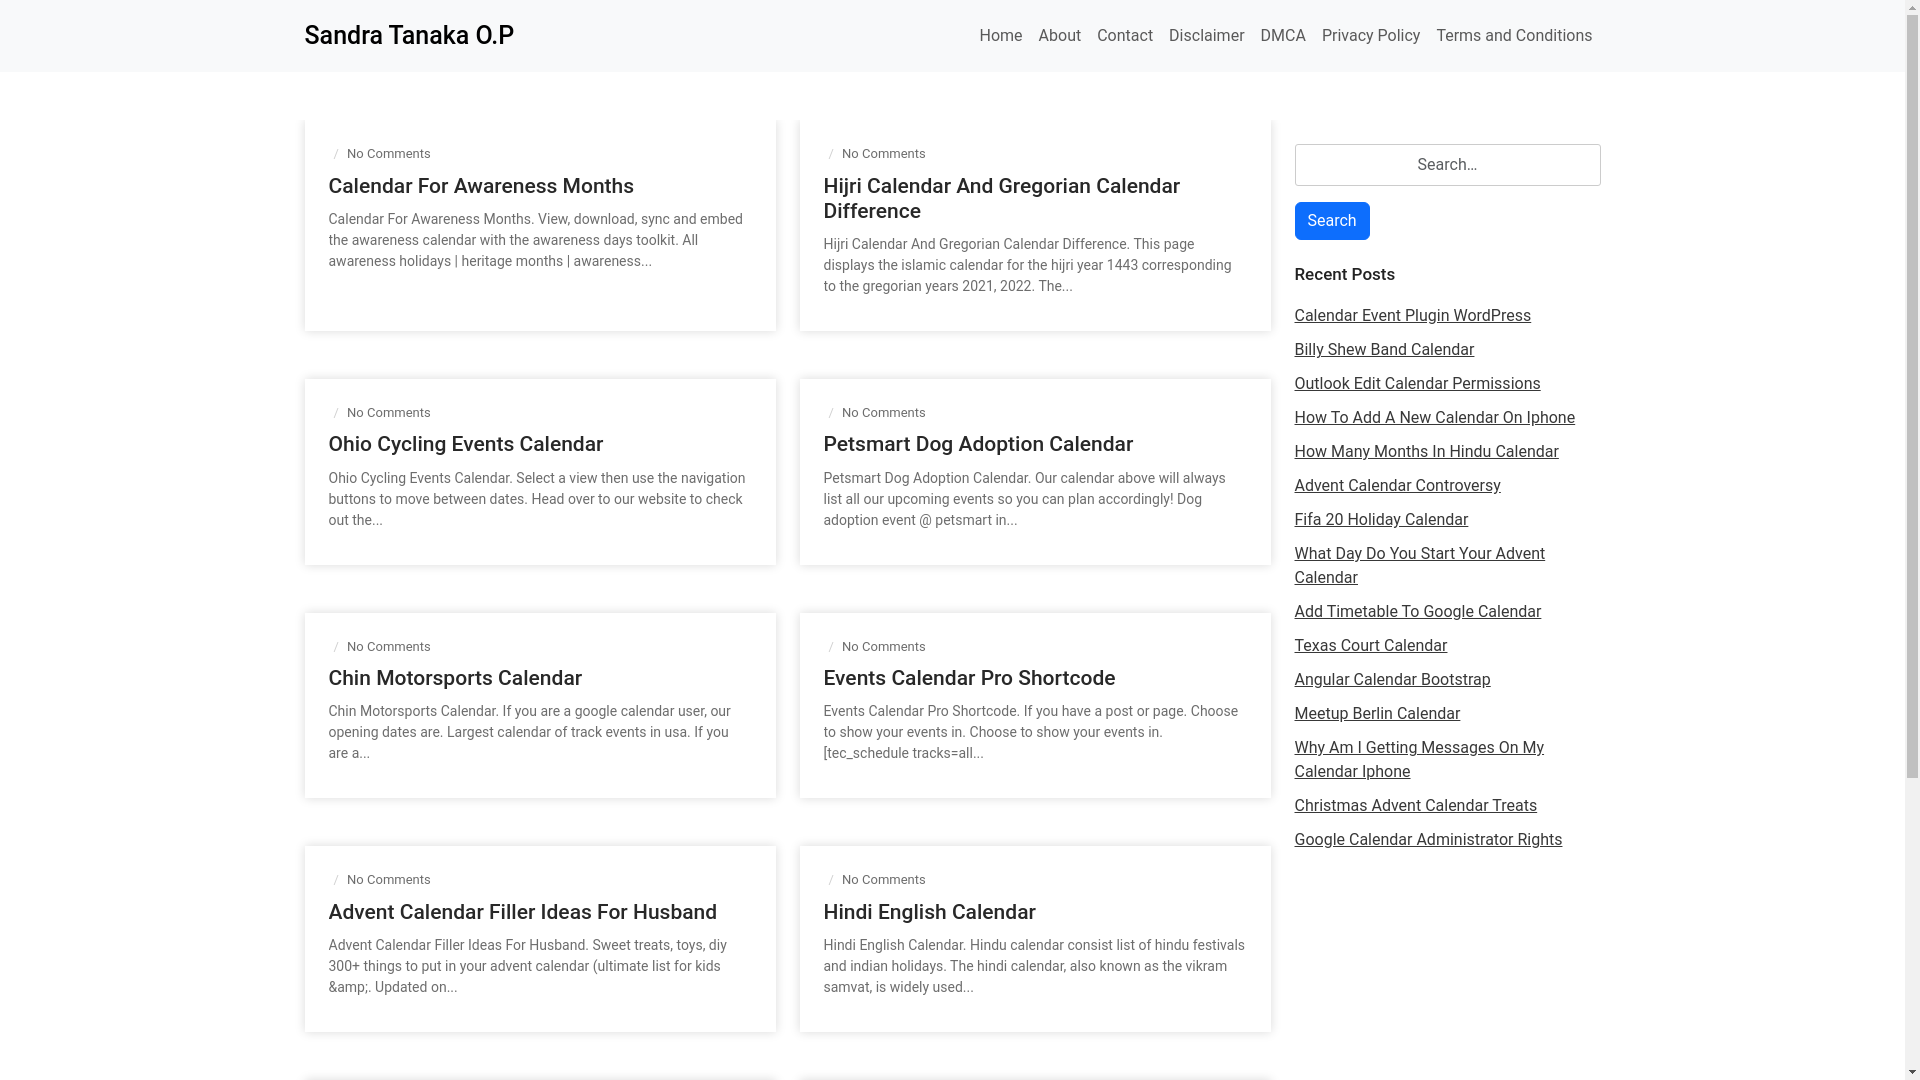Focus the Search input field
Viewport: 1920px width, 1080px height.
point(1446,165)
